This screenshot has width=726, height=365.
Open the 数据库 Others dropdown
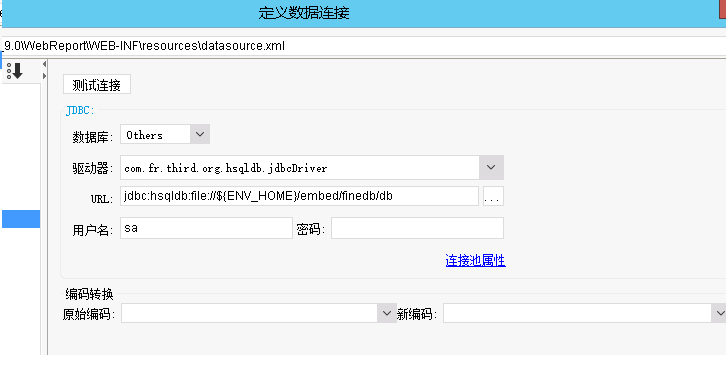165,134
